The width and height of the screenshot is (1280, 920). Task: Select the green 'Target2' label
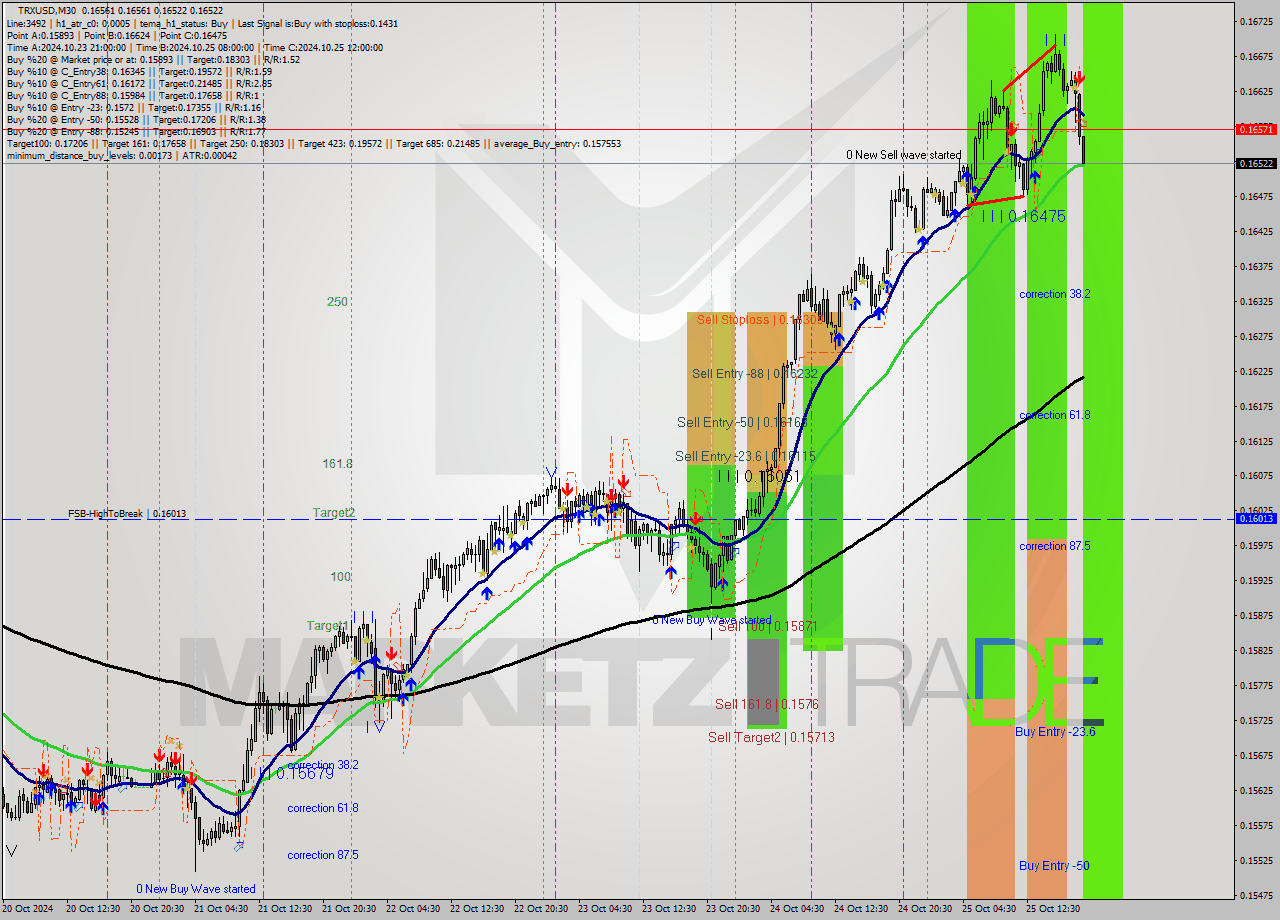point(334,513)
